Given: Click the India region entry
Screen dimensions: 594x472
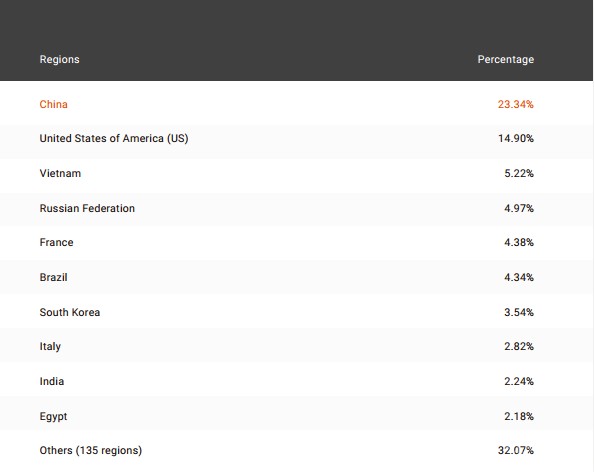Looking at the screenshot, I should (x=52, y=381).
